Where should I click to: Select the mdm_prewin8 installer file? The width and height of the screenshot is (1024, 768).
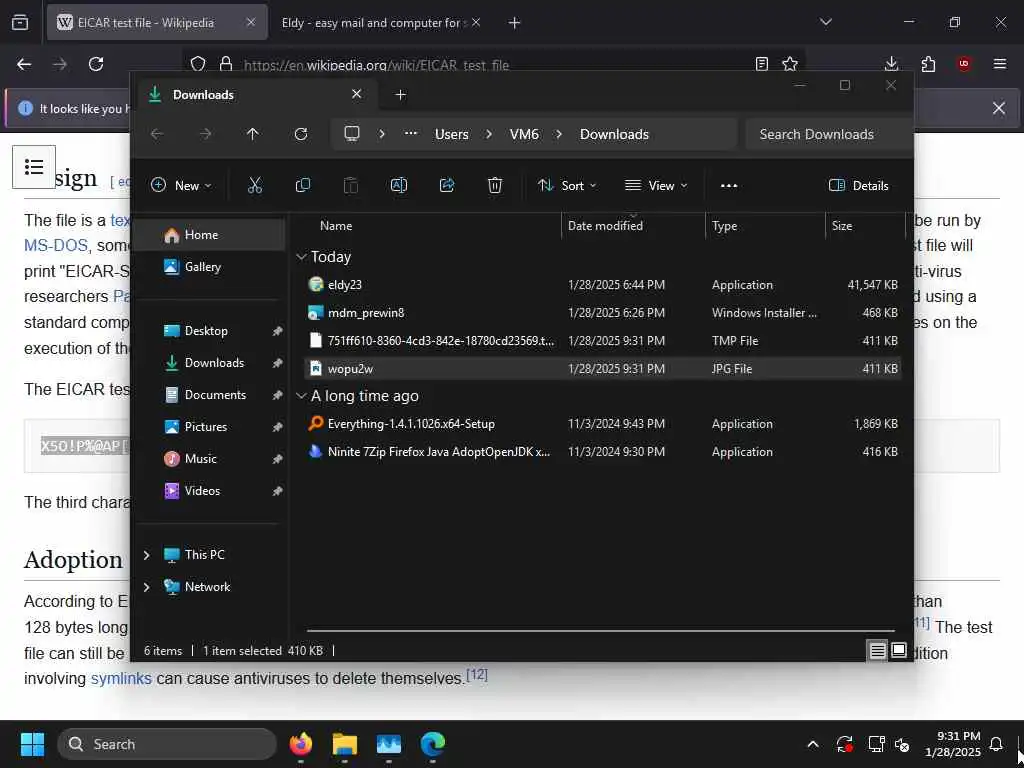pyautogui.click(x=603, y=313)
